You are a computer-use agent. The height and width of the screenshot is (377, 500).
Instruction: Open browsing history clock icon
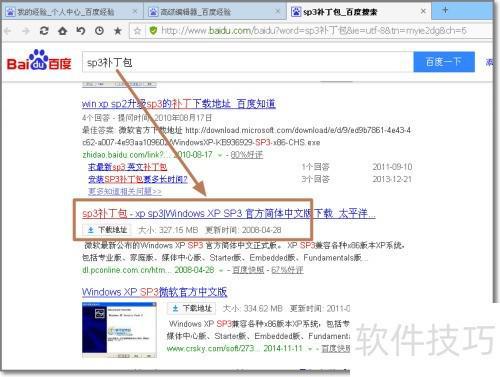[99, 31]
